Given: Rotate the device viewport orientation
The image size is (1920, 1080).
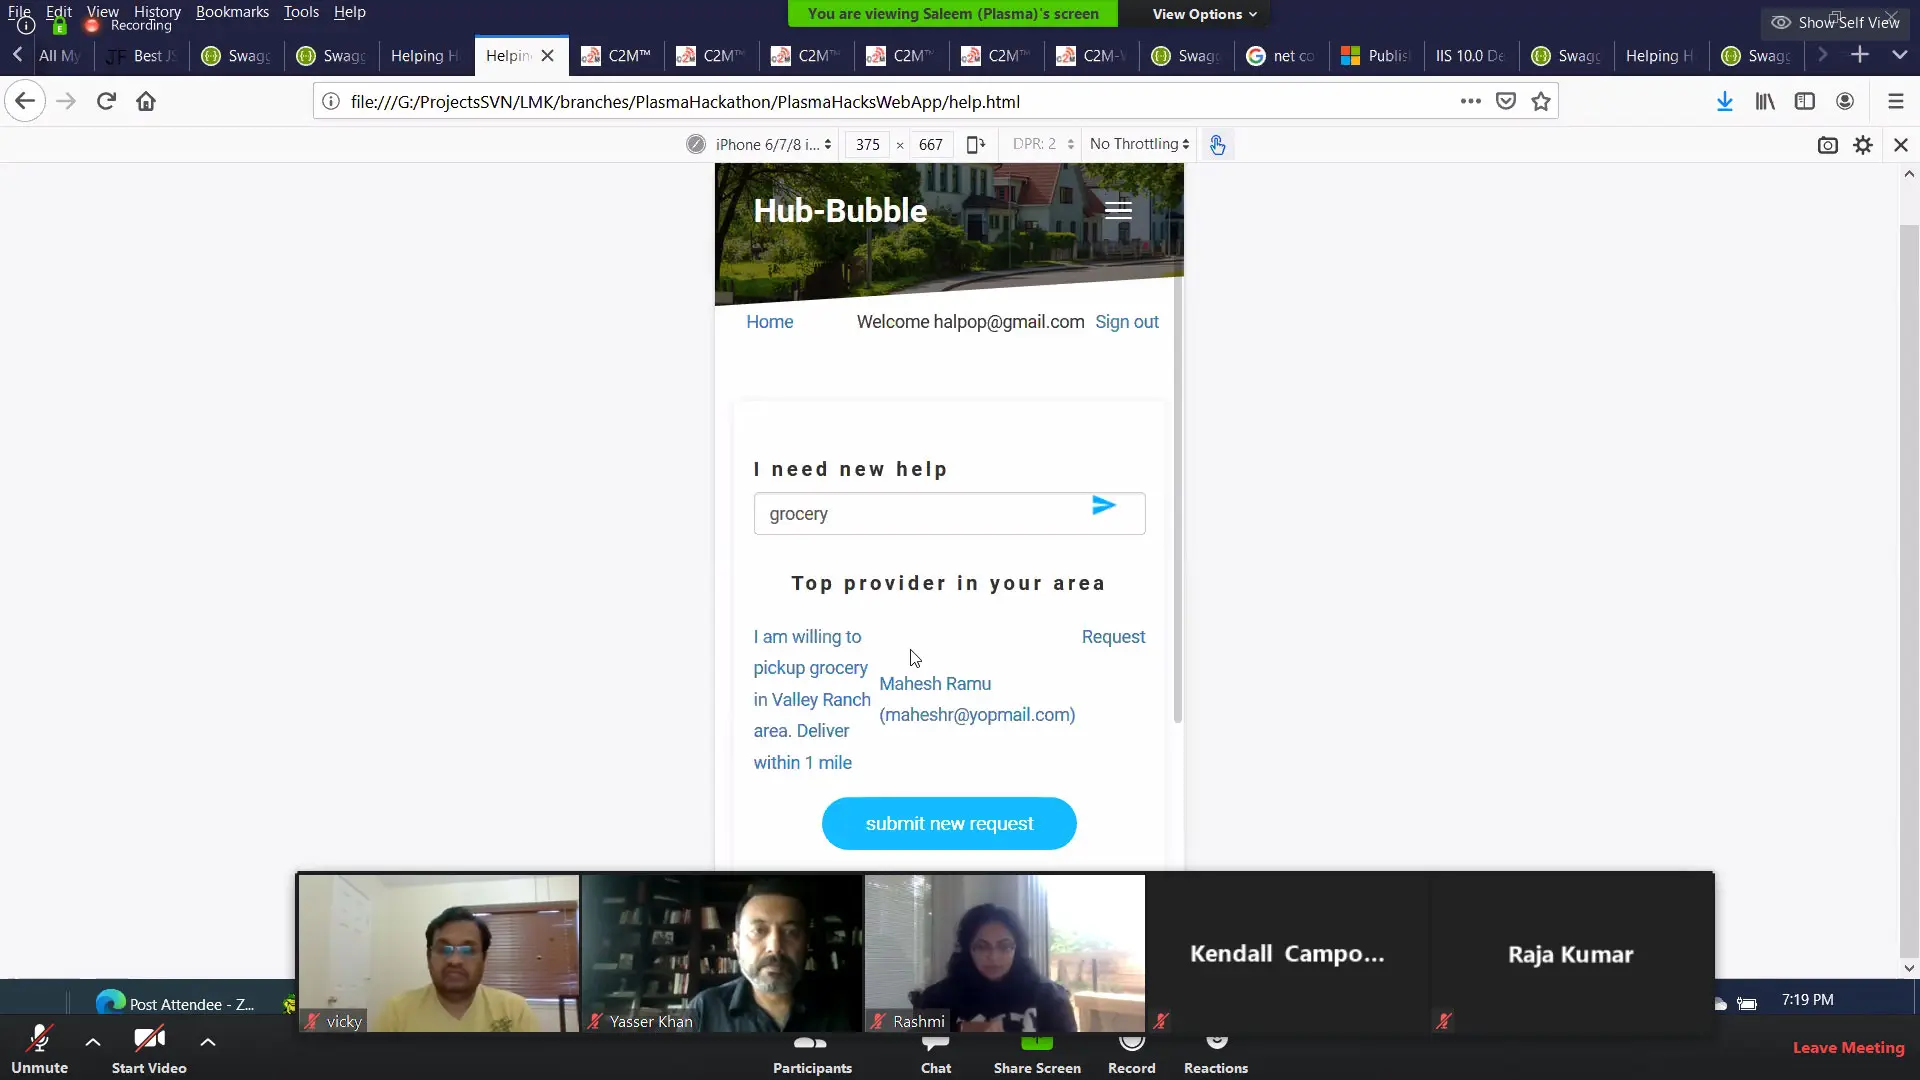Looking at the screenshot, I should pyautogui.click(x=976, y=145).
